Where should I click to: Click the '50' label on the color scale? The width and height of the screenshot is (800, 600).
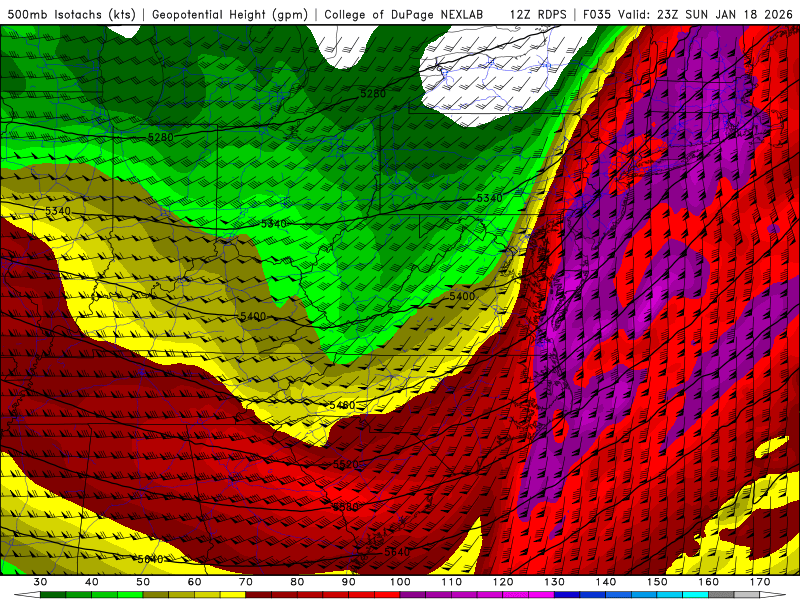click(x=143, y=582)
